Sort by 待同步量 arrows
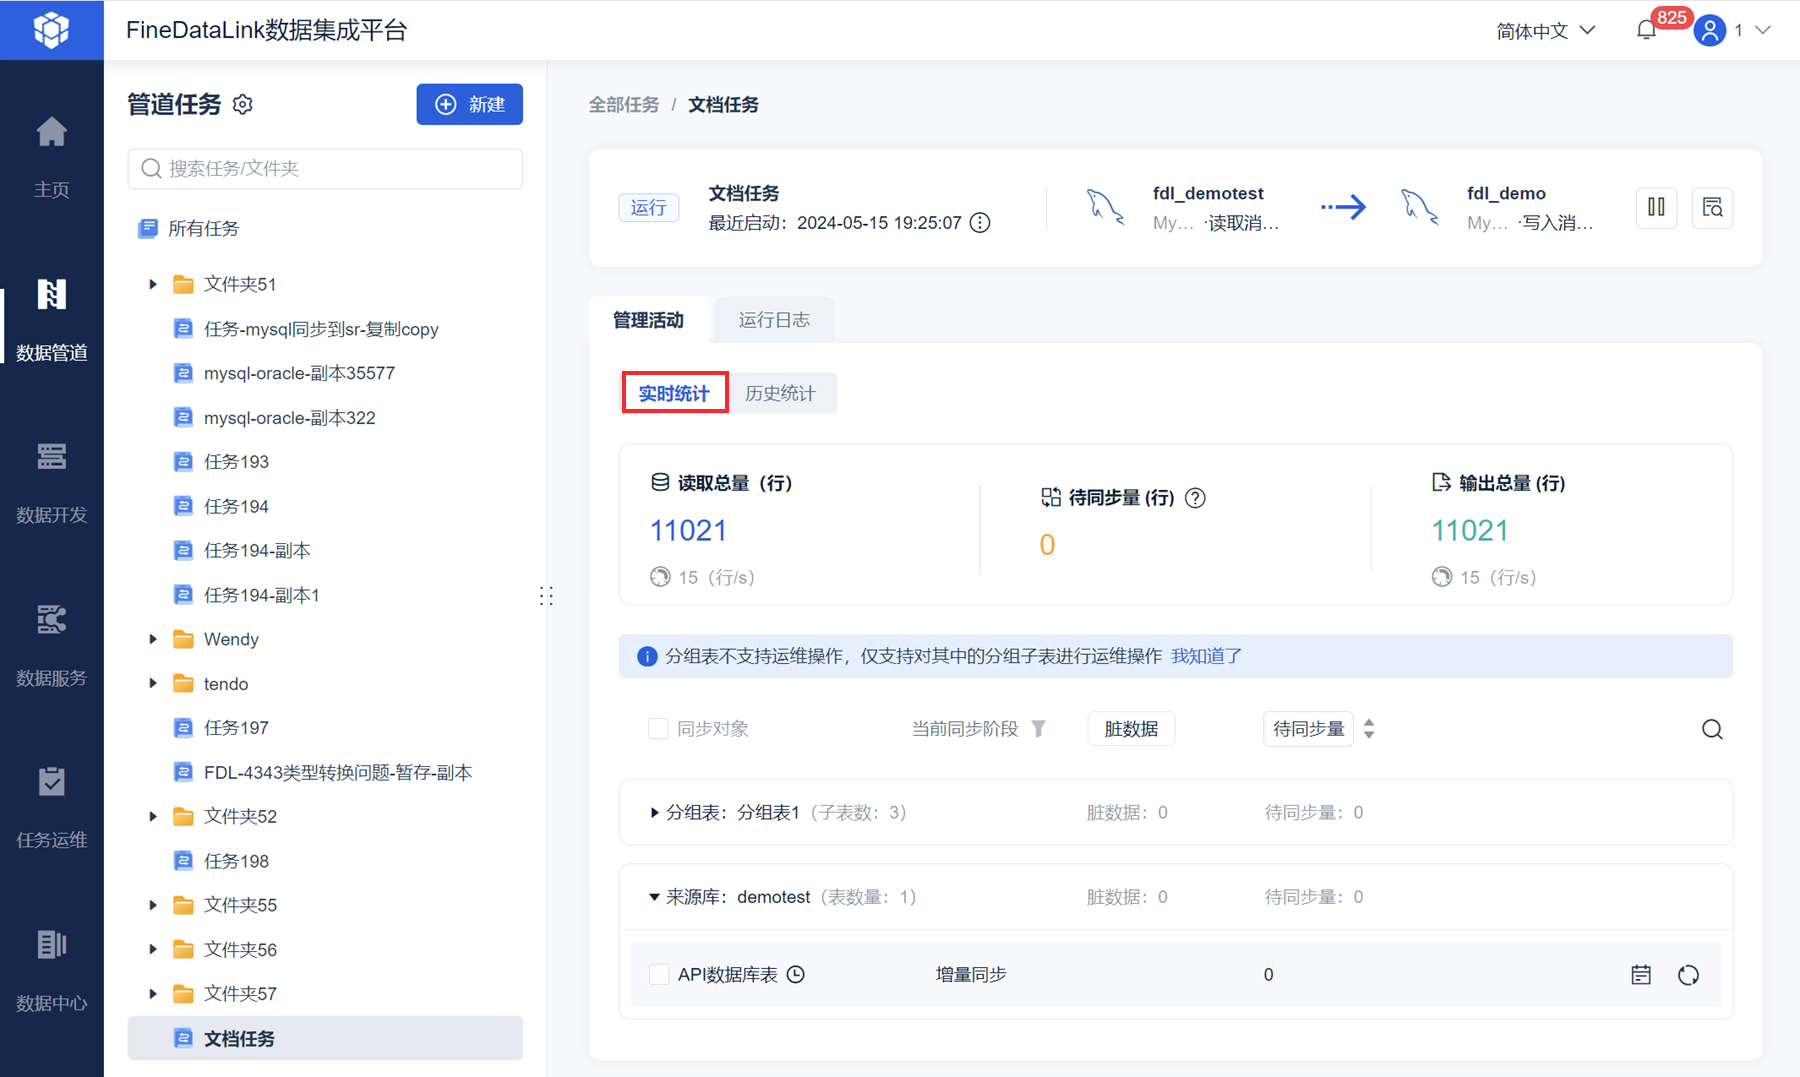This screenshot has width=1800, height=1077. coord(1369,729)
